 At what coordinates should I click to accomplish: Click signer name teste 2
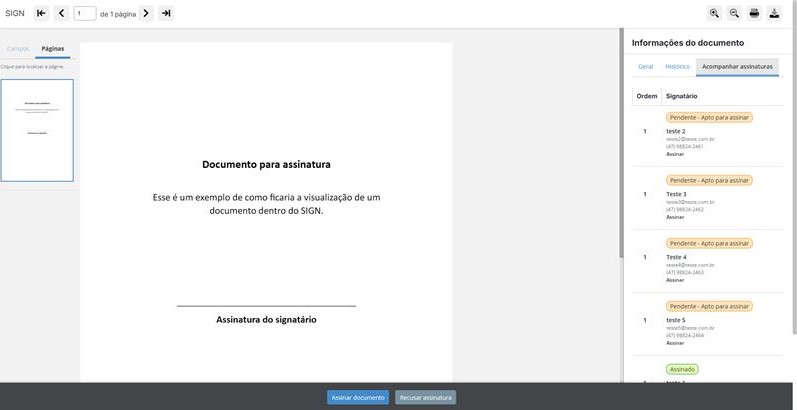676,131
